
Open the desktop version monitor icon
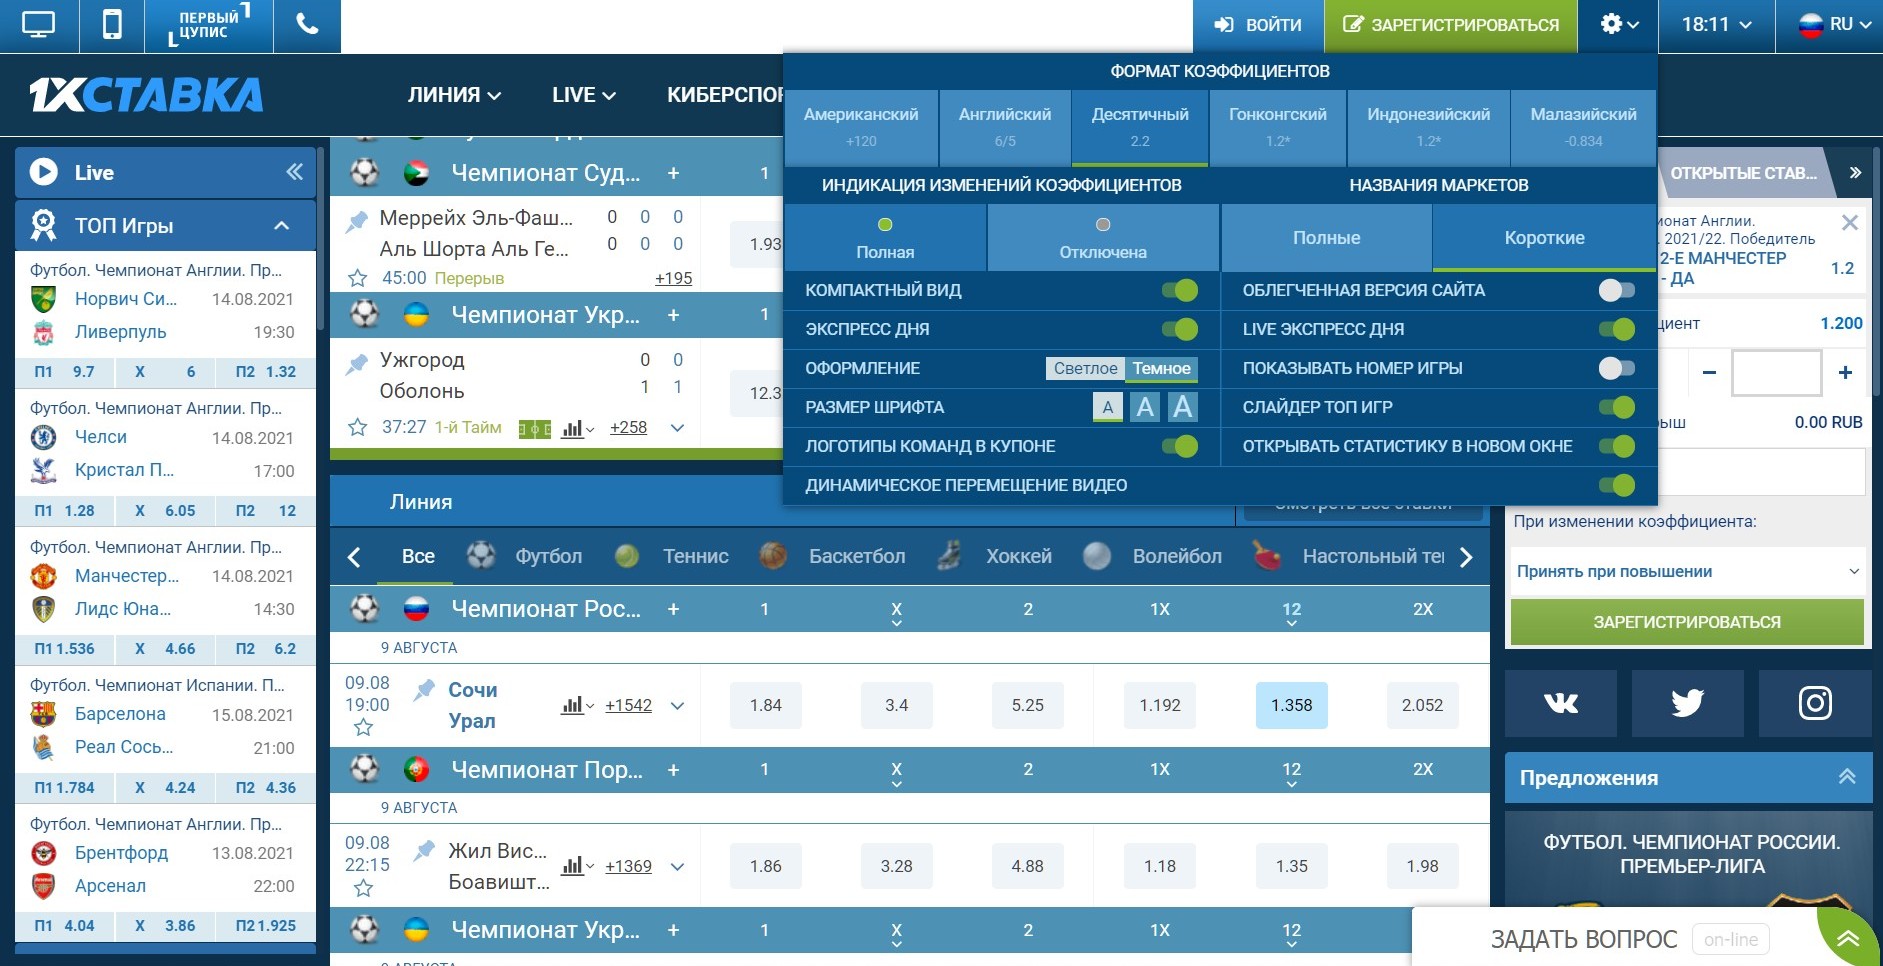point(38,25)
